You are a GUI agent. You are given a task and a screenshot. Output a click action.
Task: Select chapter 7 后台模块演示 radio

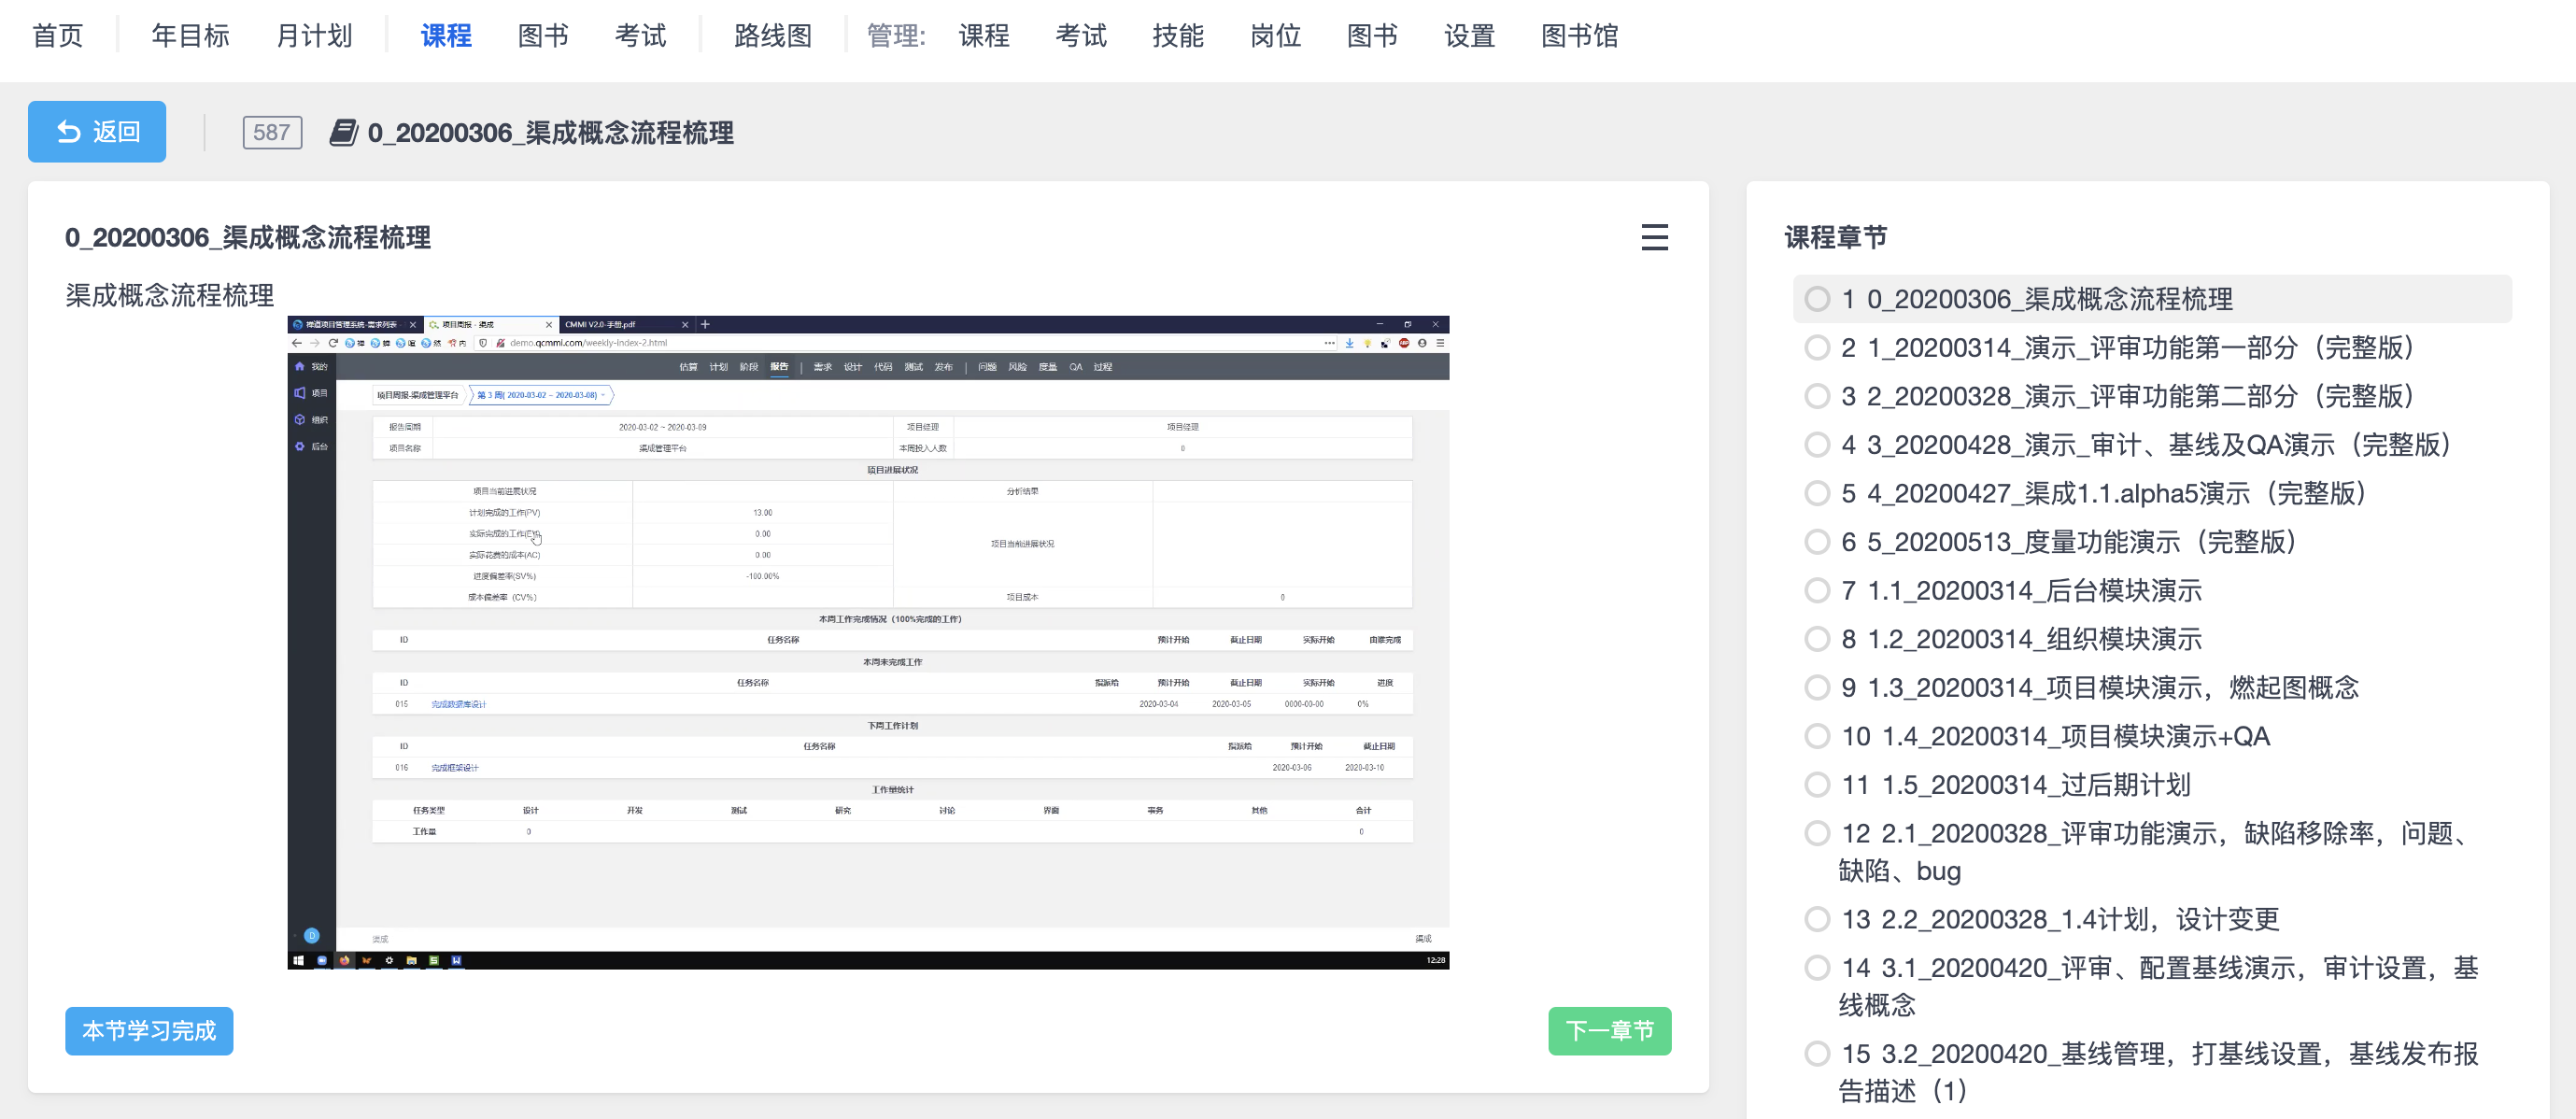pyautogui.click(x=1817, y=590)
